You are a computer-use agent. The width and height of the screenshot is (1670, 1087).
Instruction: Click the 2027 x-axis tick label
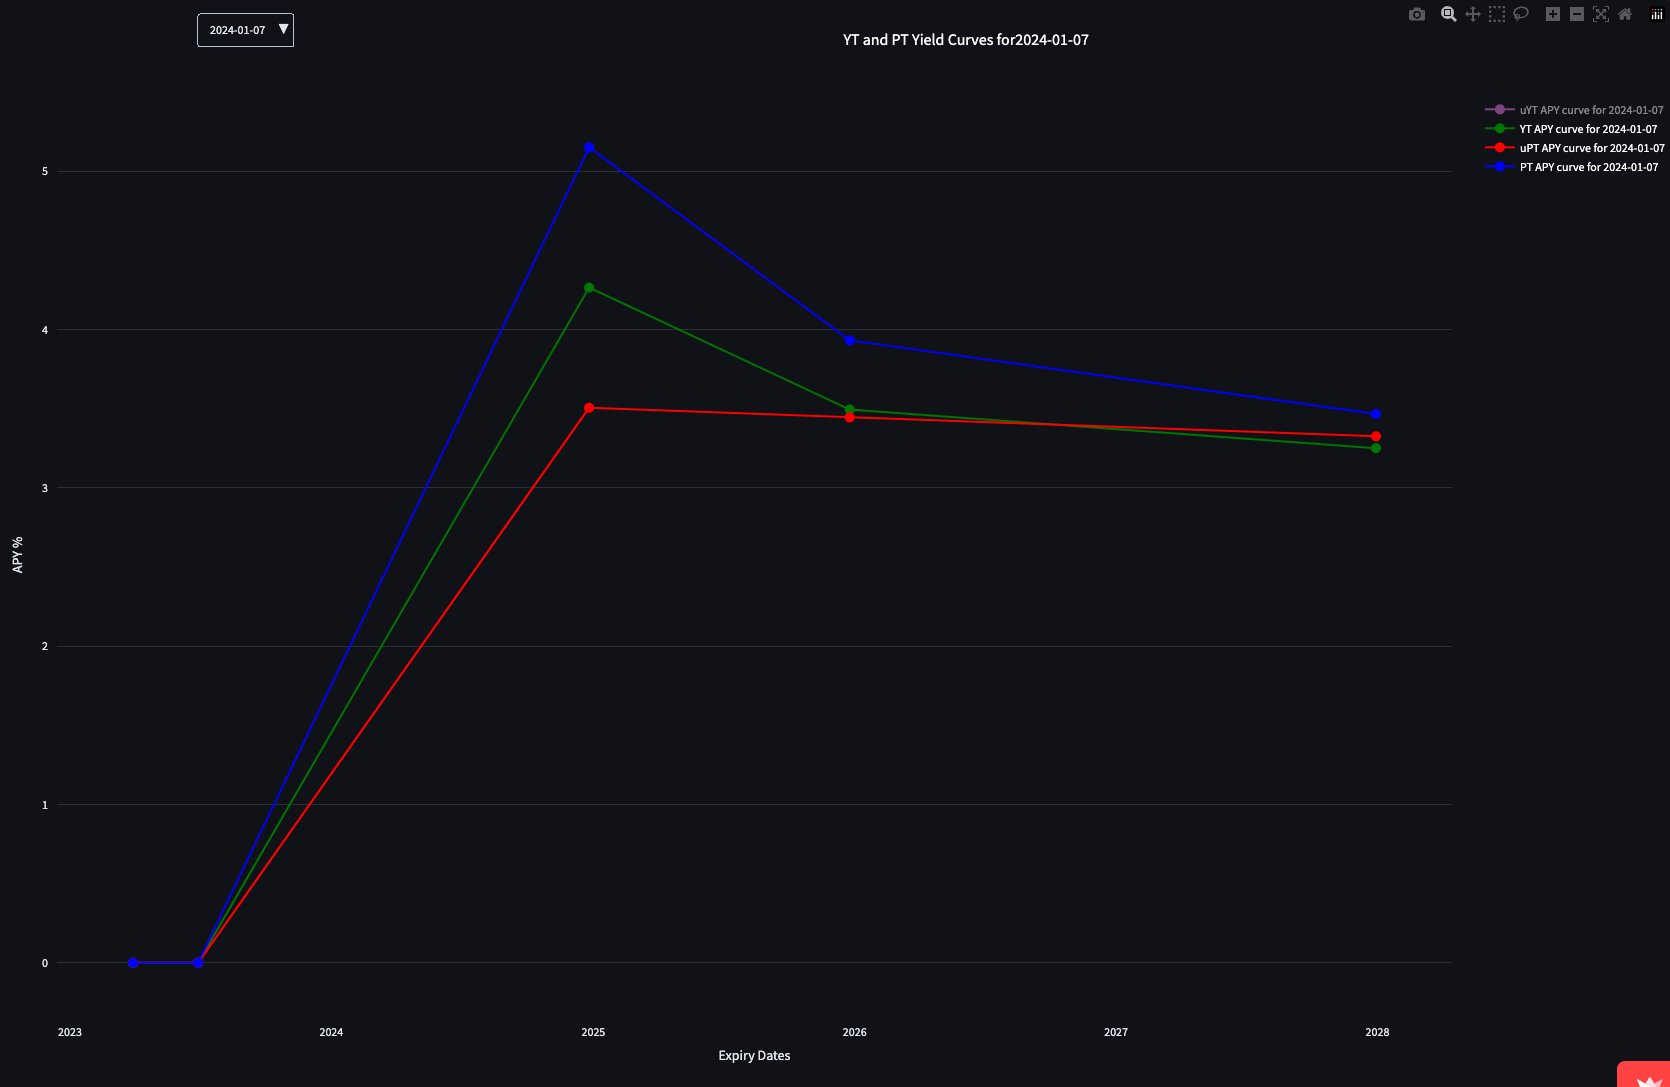pos(1116,1032)
